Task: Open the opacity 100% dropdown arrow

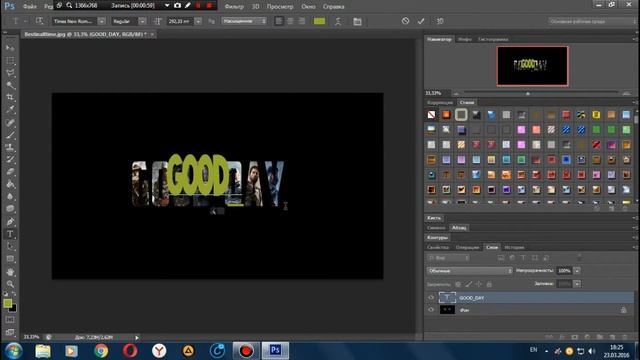Action: 577,271
